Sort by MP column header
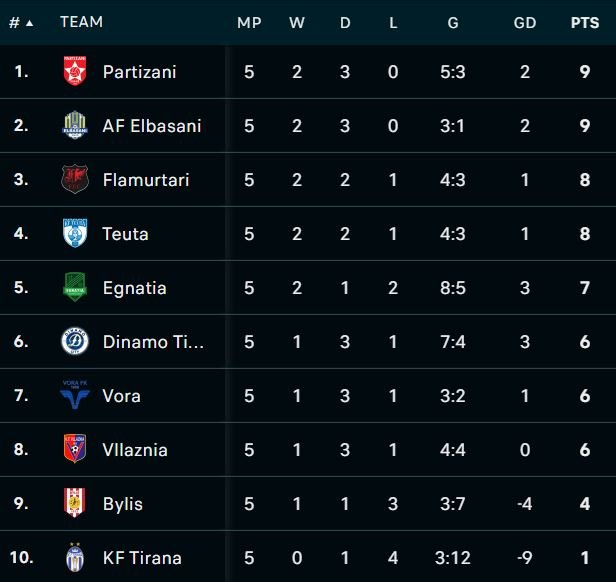Image resolution: width=616 pixels, height=582 pixels. click(249, 22)
